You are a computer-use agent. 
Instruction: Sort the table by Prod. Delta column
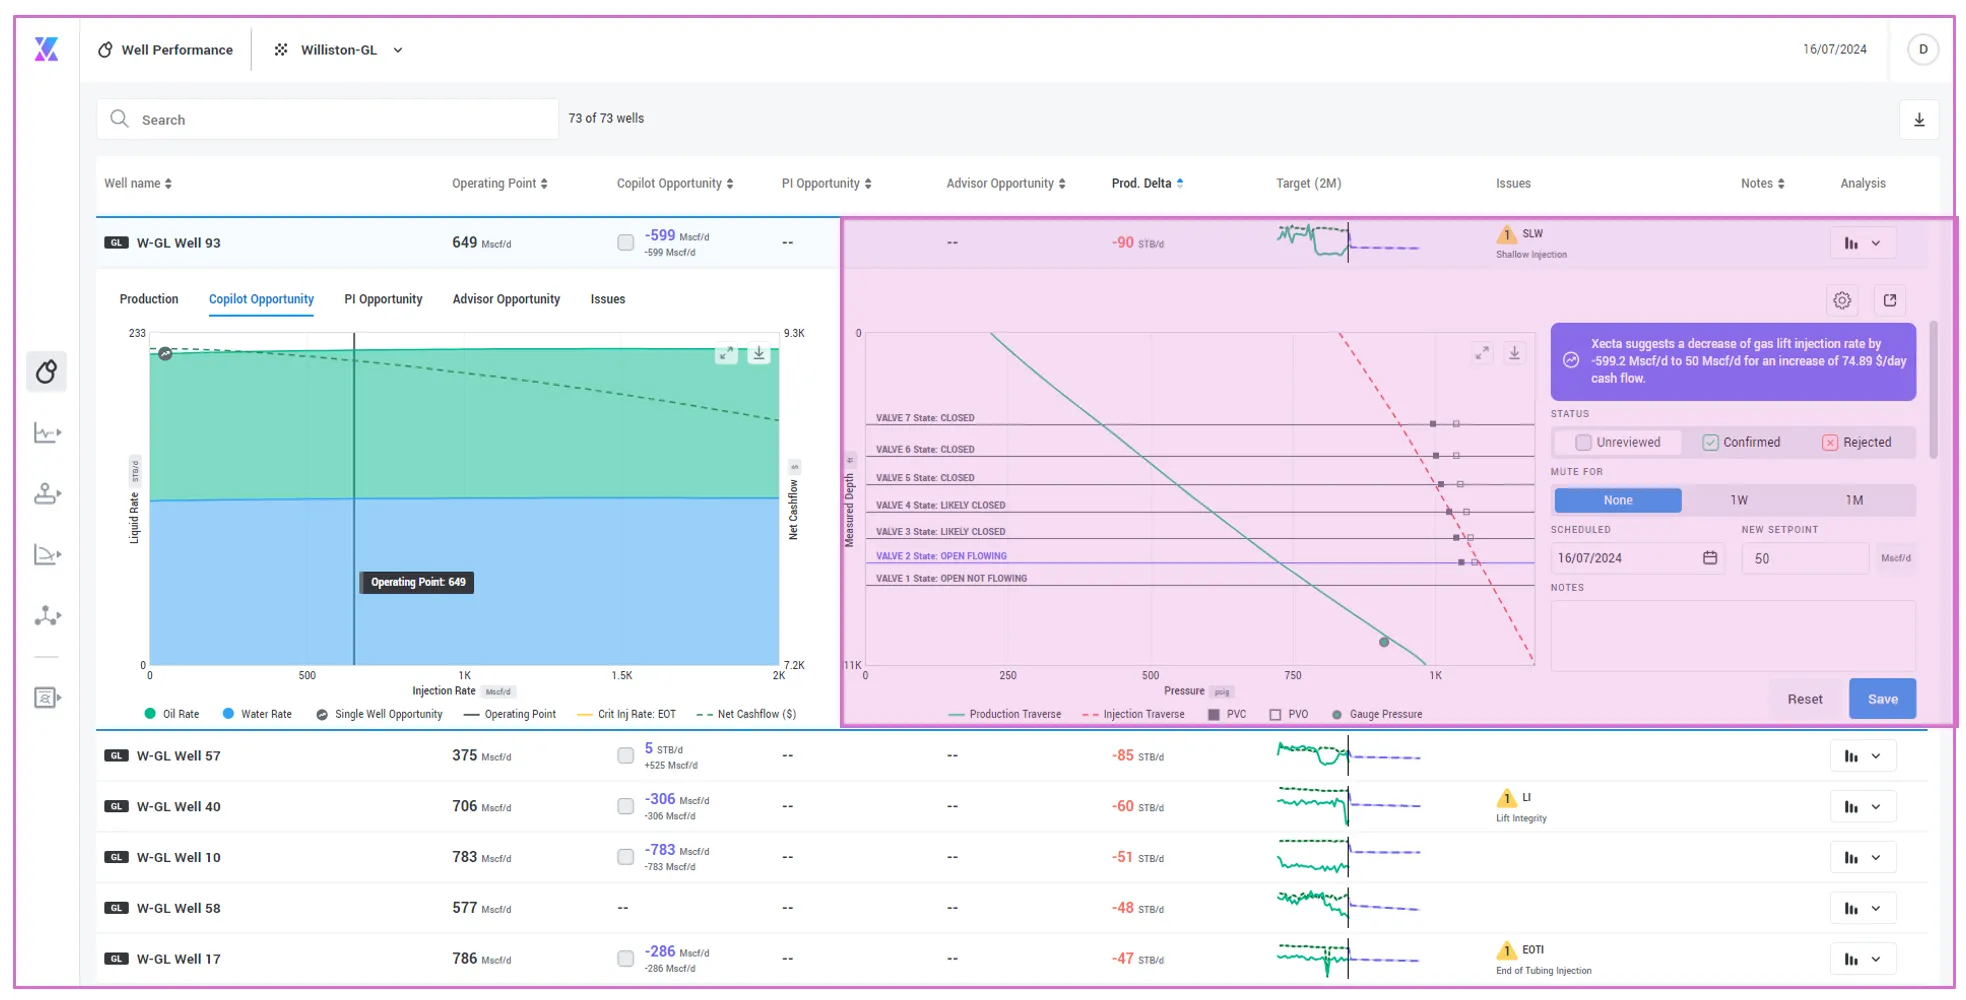[1148, 183]
